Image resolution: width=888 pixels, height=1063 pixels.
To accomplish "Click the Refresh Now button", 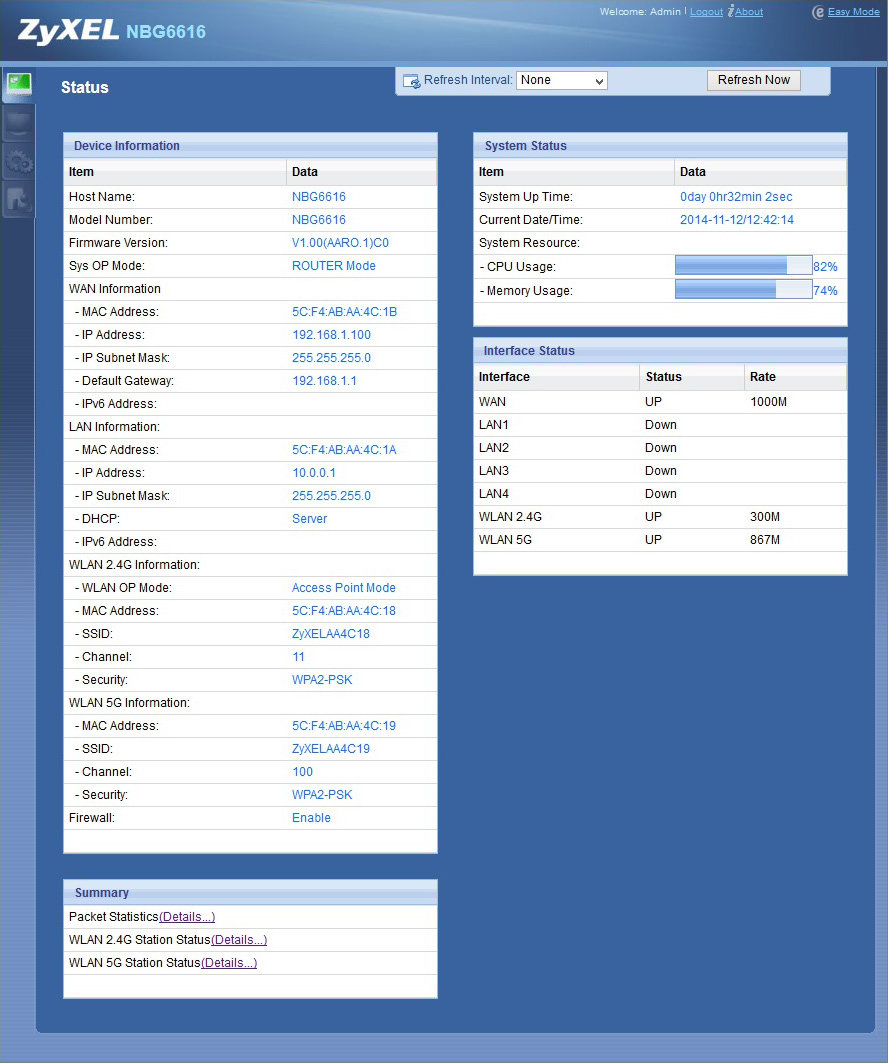I will pos(754,80).
